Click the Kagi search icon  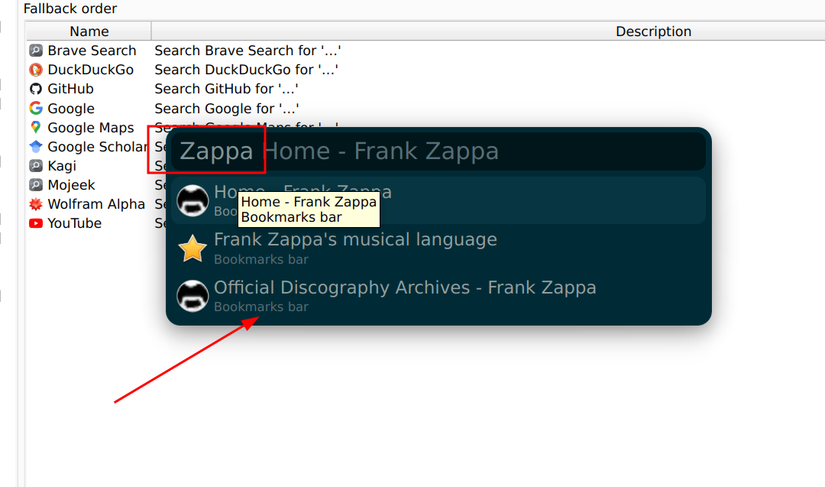(36, 166)
